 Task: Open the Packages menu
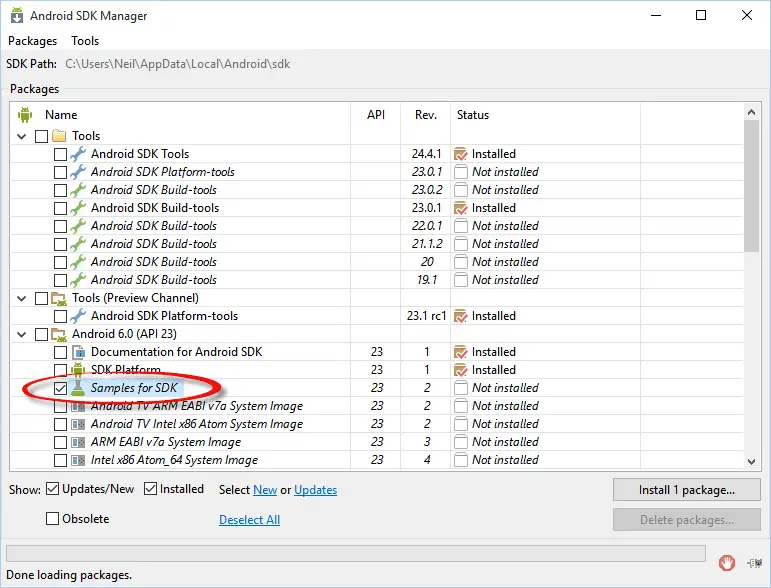32,41
